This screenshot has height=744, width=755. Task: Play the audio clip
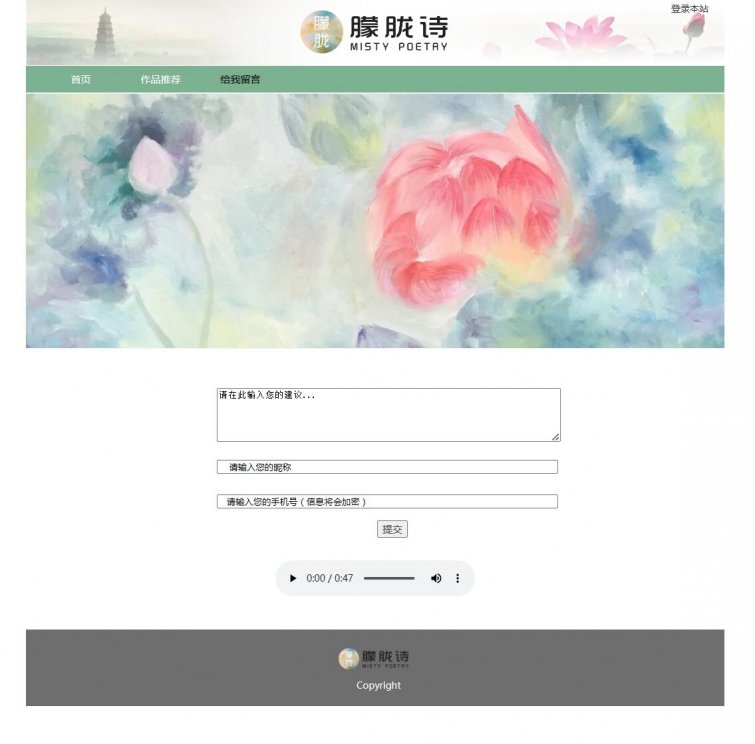(x=293, y=578)
